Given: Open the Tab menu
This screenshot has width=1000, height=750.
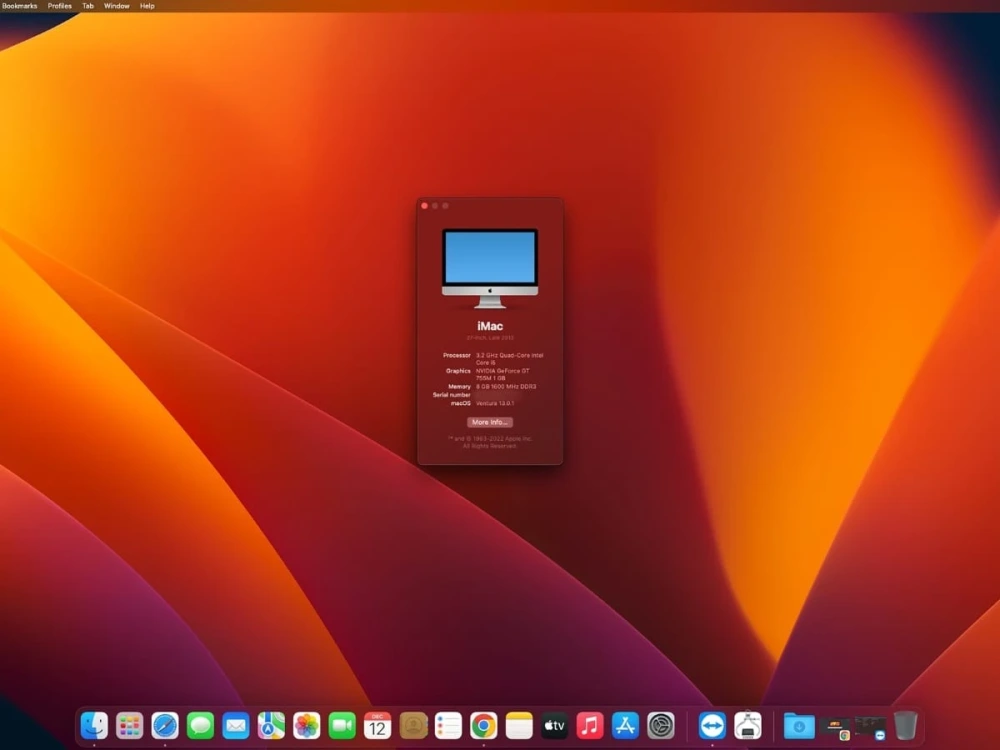Looking at the screenshot, I should pyautogui.click(x=88, y=6).
